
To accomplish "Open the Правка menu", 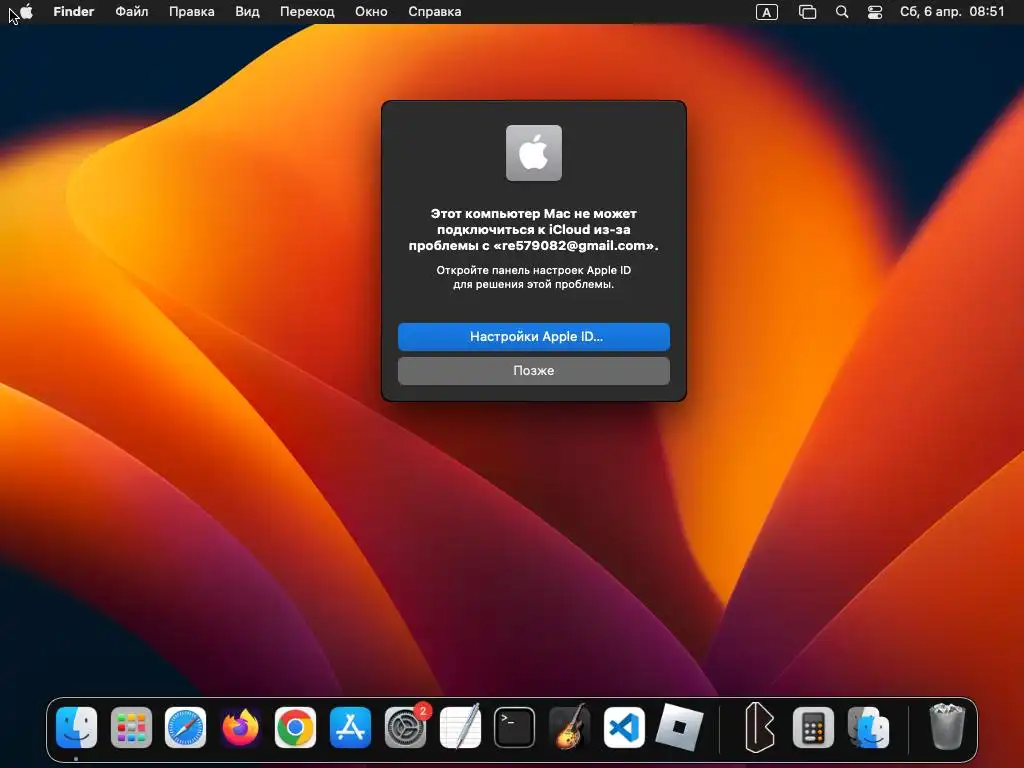I will (191, 12).
